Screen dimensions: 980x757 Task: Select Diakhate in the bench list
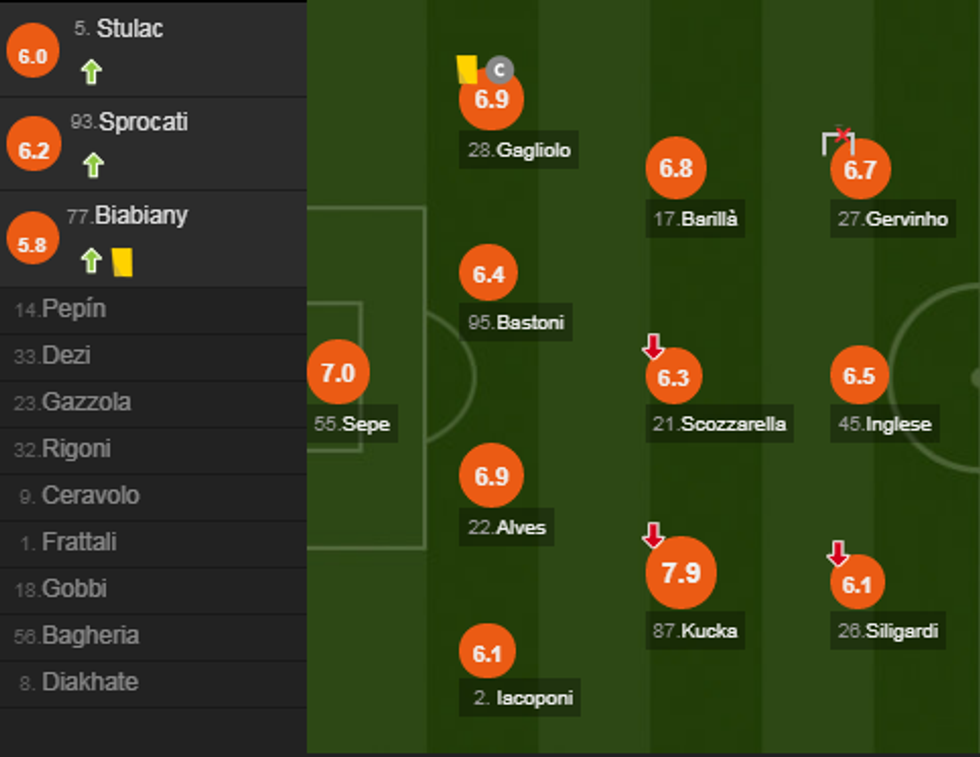click(x=89, y=683)
